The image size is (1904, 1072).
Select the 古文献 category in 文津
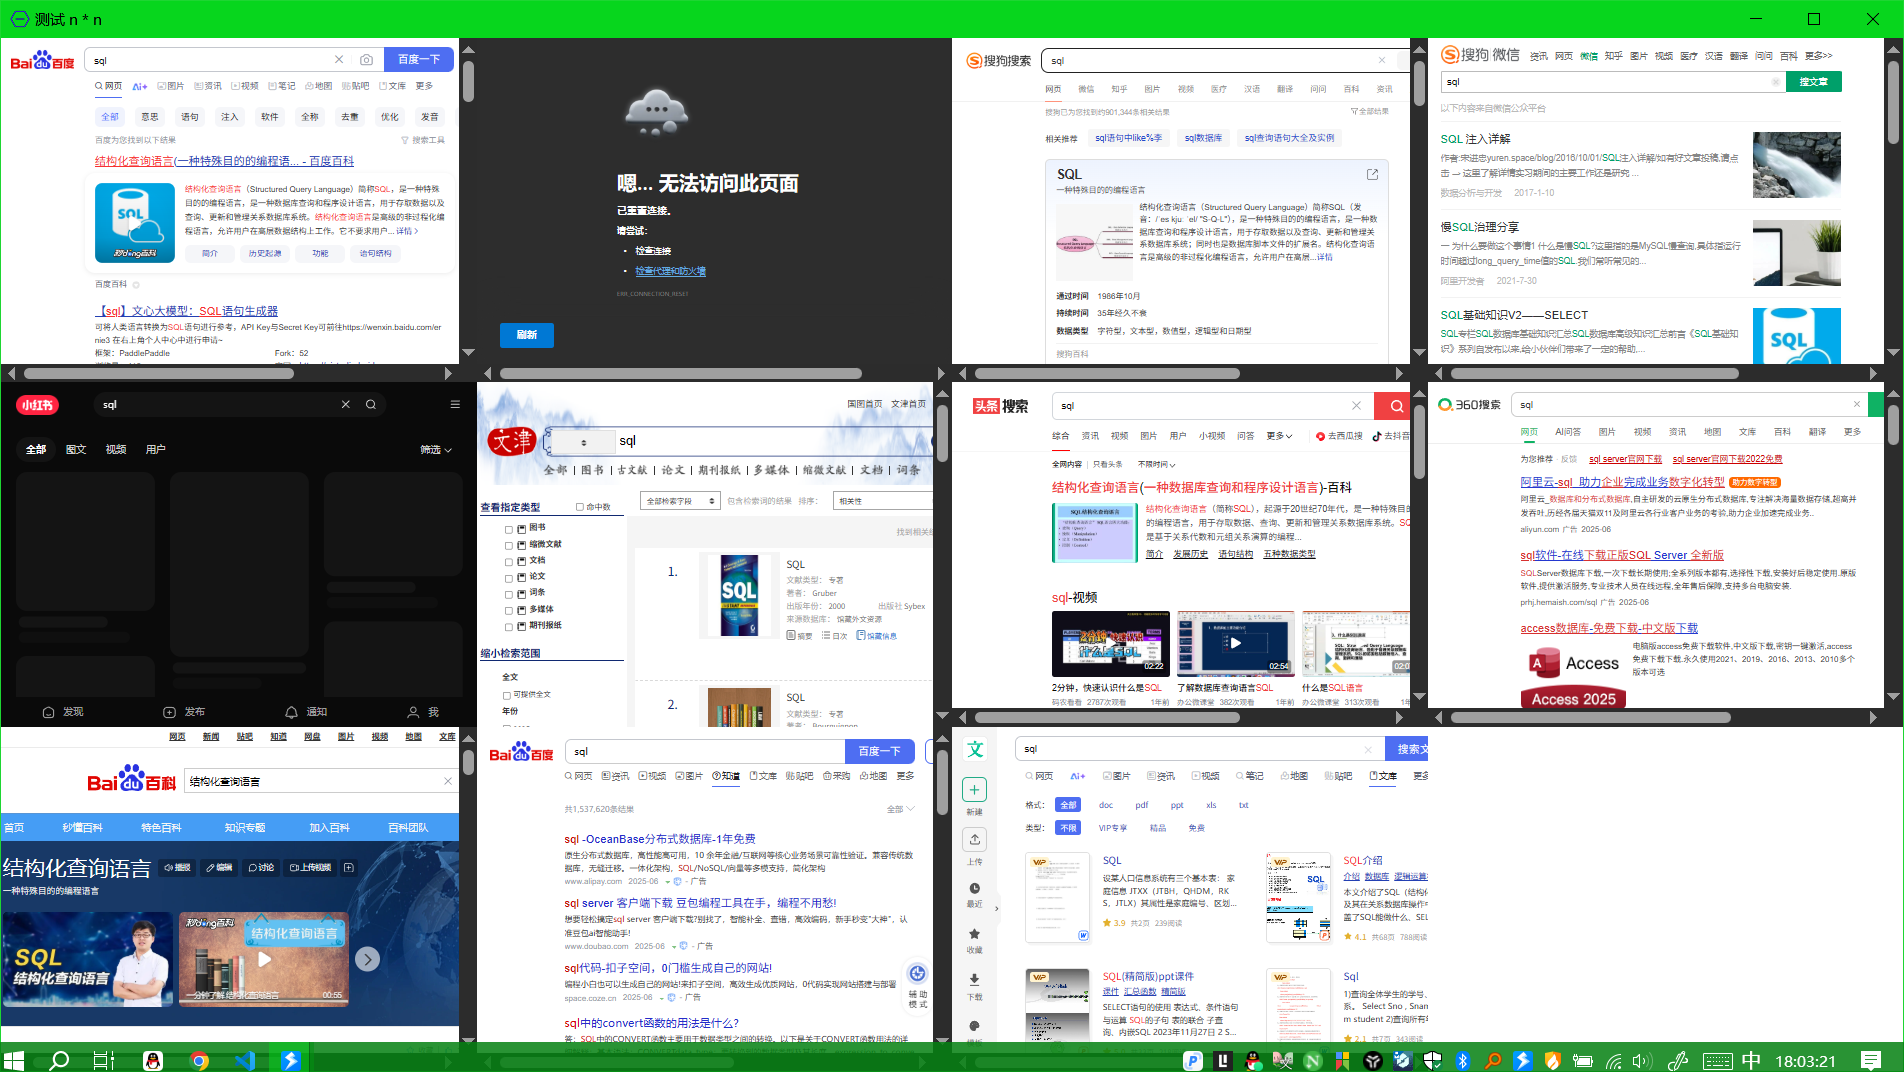click(632, 470)
